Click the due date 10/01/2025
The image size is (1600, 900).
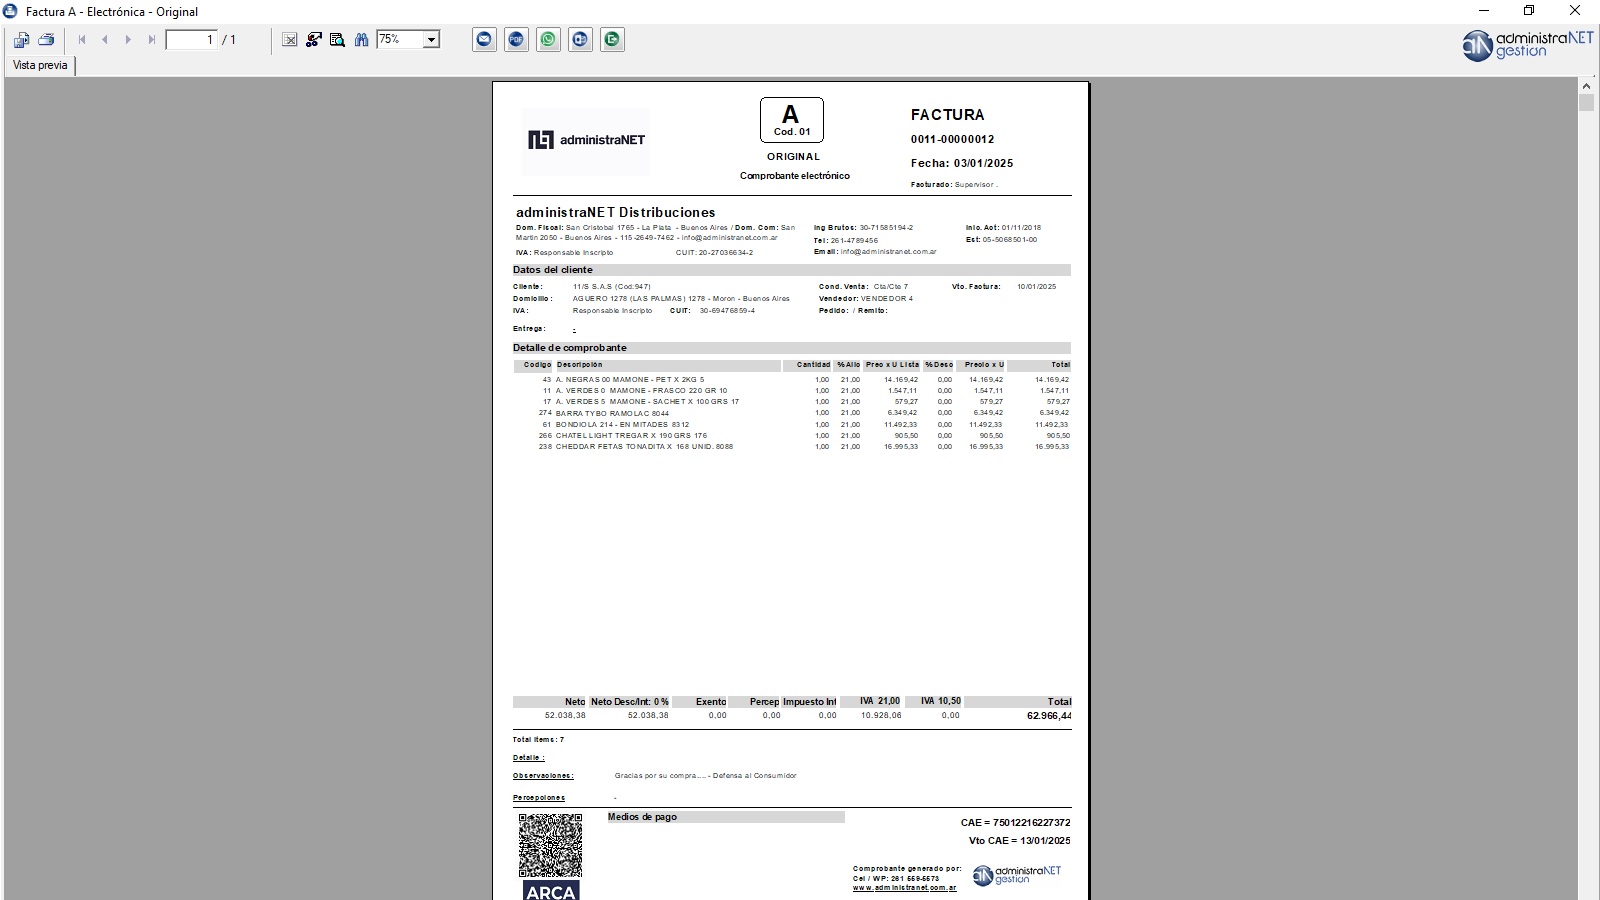coord(1036,287)
